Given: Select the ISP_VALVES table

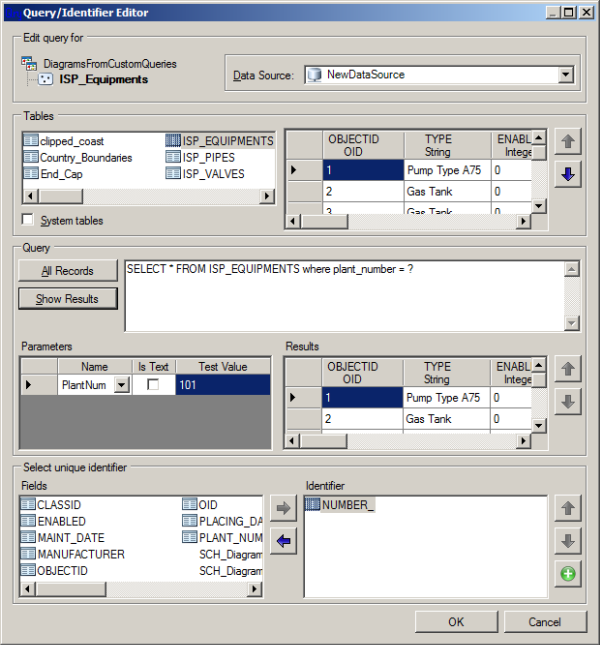Looking at the screenshot, I should tap(205, 174).
